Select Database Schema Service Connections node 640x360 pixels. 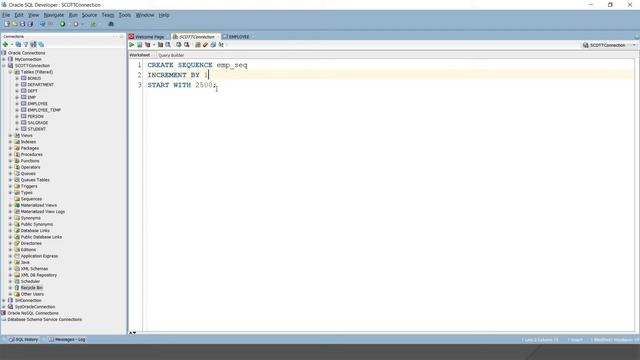[x=45, y=320]
